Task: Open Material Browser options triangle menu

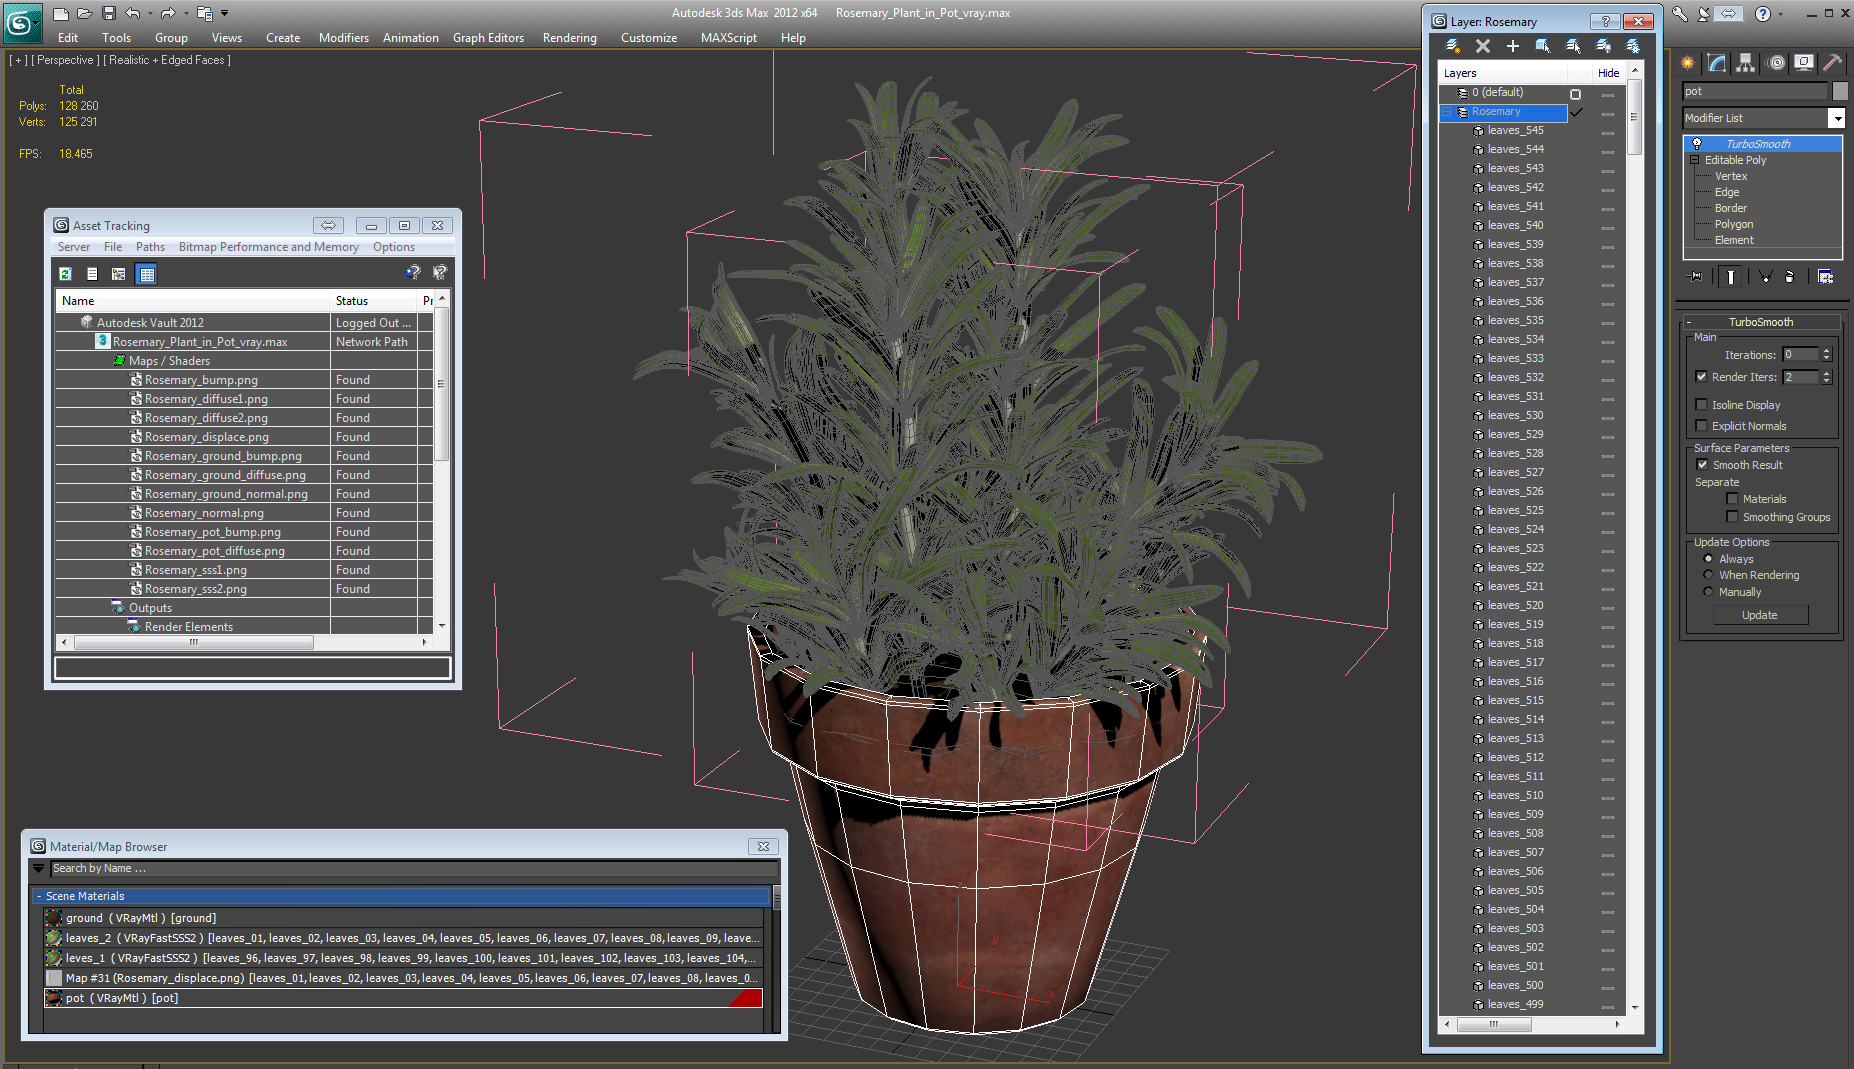Action: [x=38, y=868]
